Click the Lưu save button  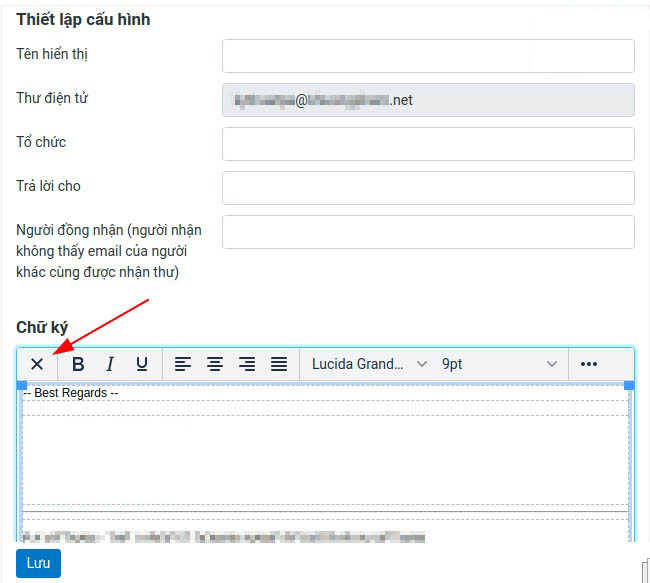(39, 563)
